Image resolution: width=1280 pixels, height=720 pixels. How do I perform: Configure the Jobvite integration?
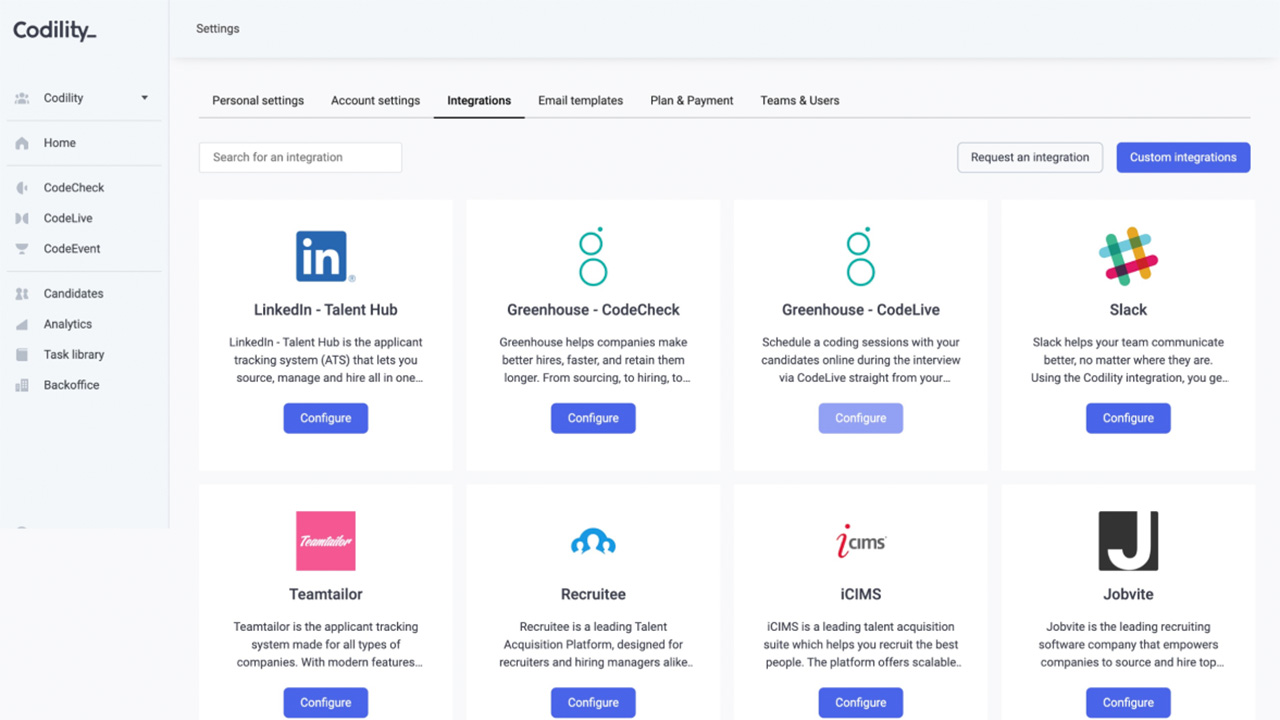coord(1128,702)
